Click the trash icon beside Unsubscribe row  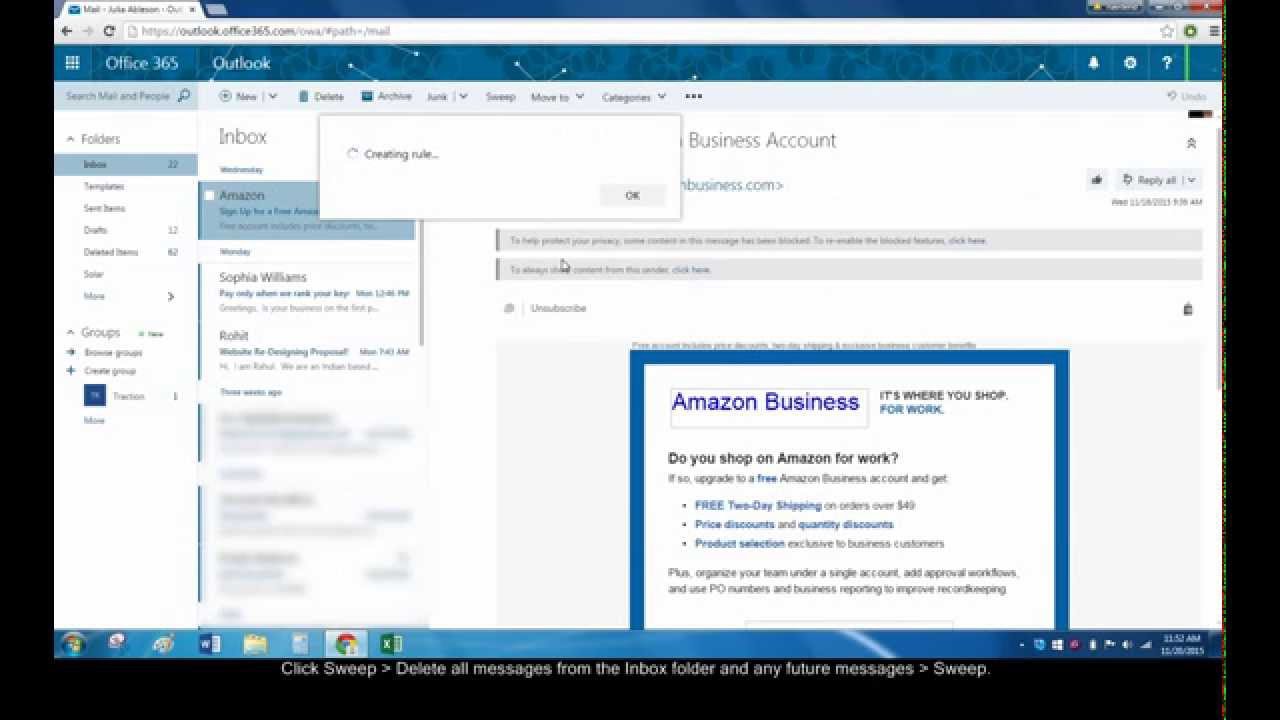click(1188, 309)
